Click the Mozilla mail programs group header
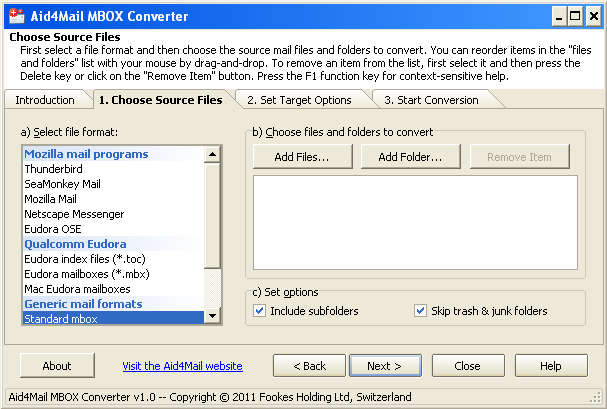Image resolution: width=607 pixels, height=409 pixels. tap(113, 154)
